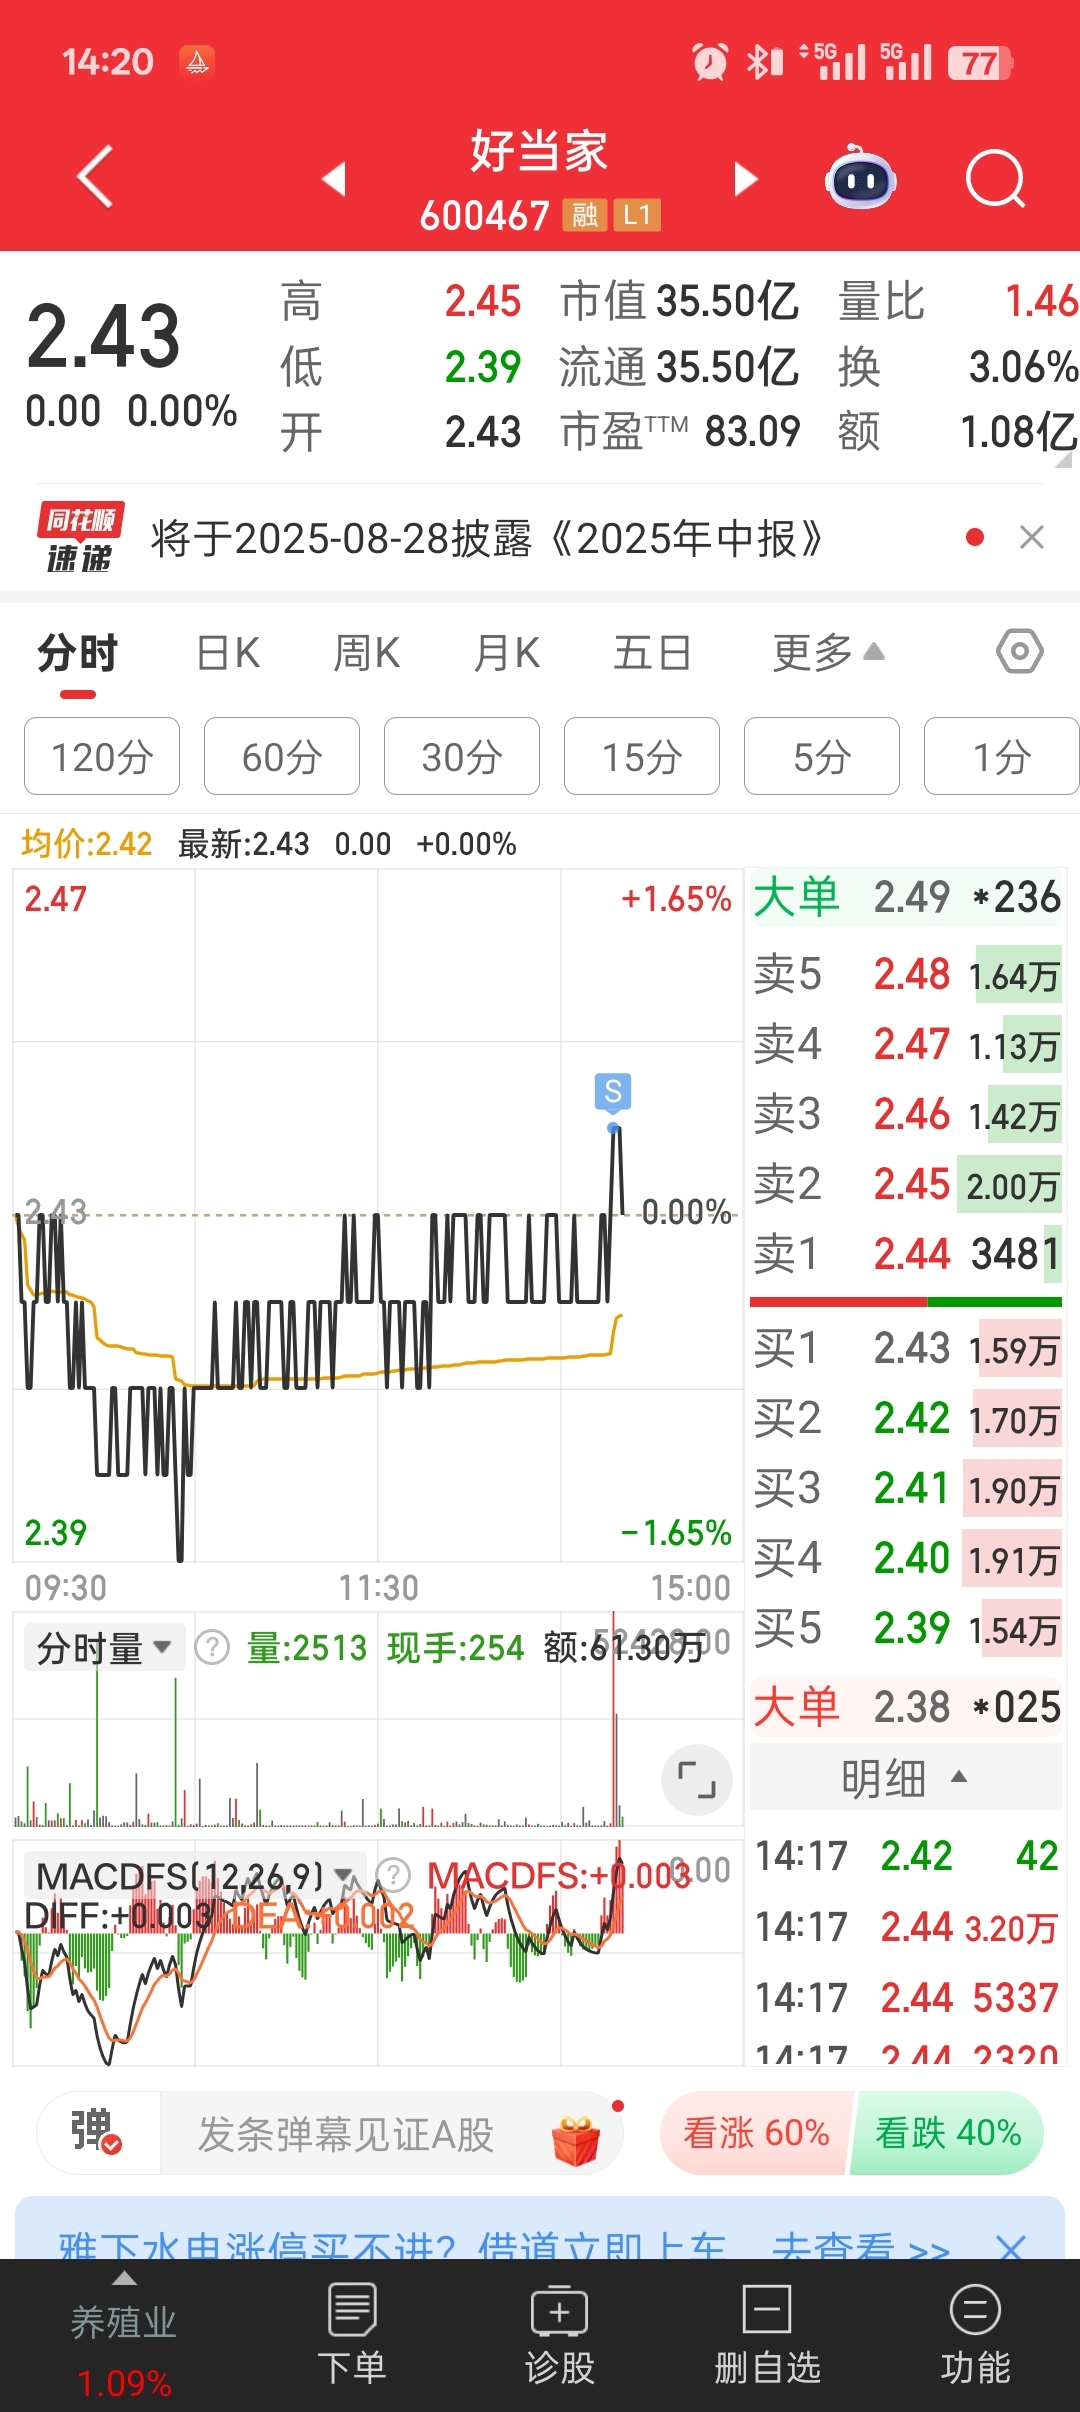Choose the 15分 period
The width and height of the screenshot is (1080, 2412).
click(642, 756)
